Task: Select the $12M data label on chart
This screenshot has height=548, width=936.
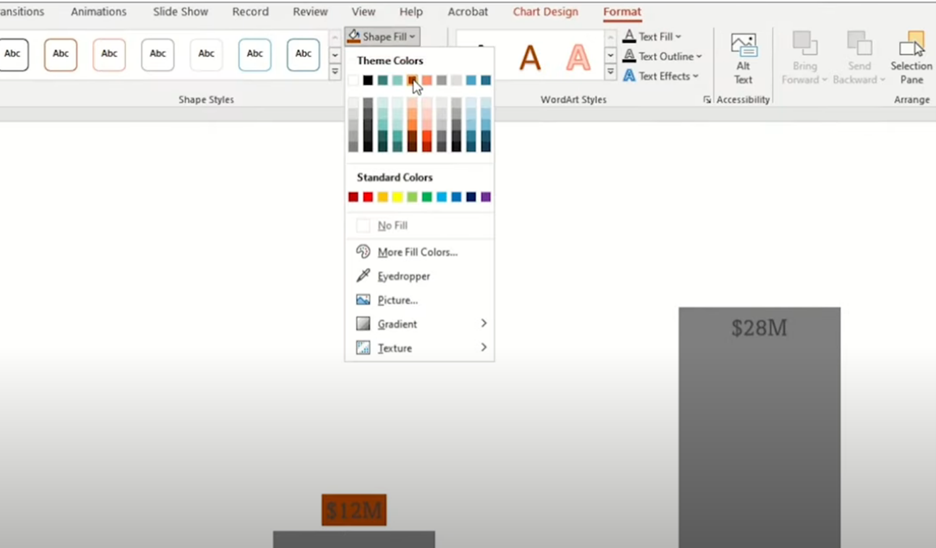Action: pyautogui.click(x=354, y=510)
